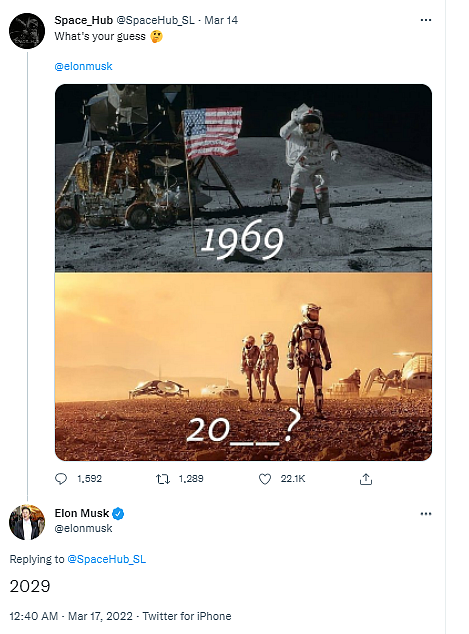Open more options on Elon Musk's reply

pos(426,514)
